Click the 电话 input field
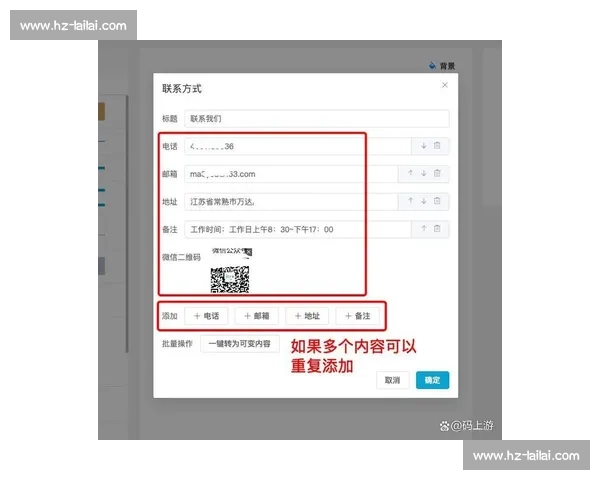 (298, 146)
